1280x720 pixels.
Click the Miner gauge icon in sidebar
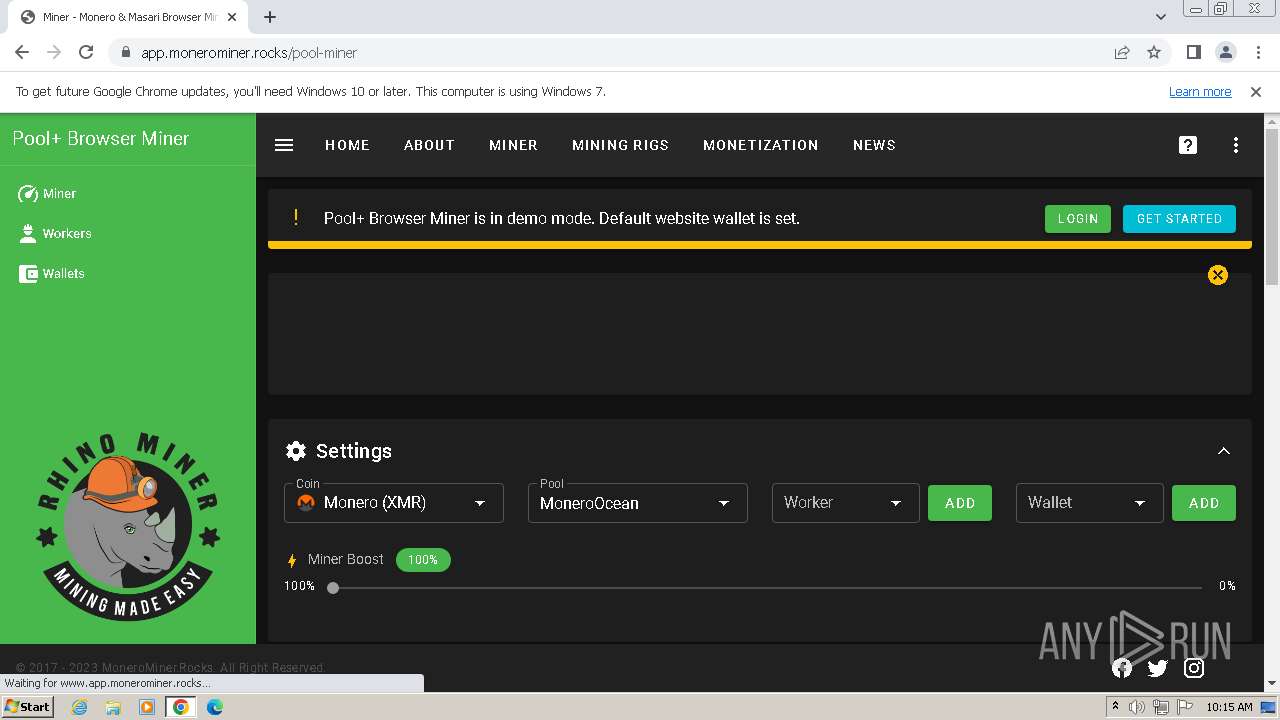click(28, 194)
